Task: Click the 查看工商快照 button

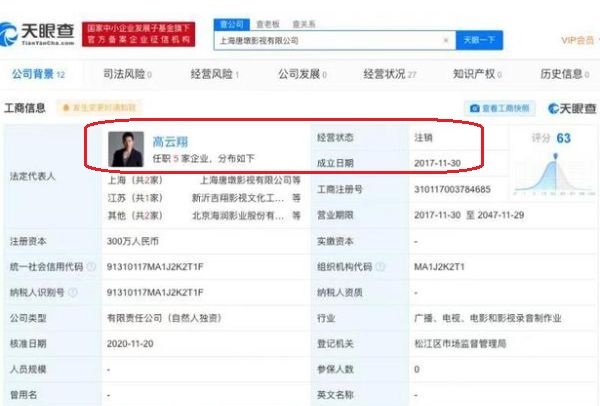Action: pyautogui.click(x=500, y=109)
